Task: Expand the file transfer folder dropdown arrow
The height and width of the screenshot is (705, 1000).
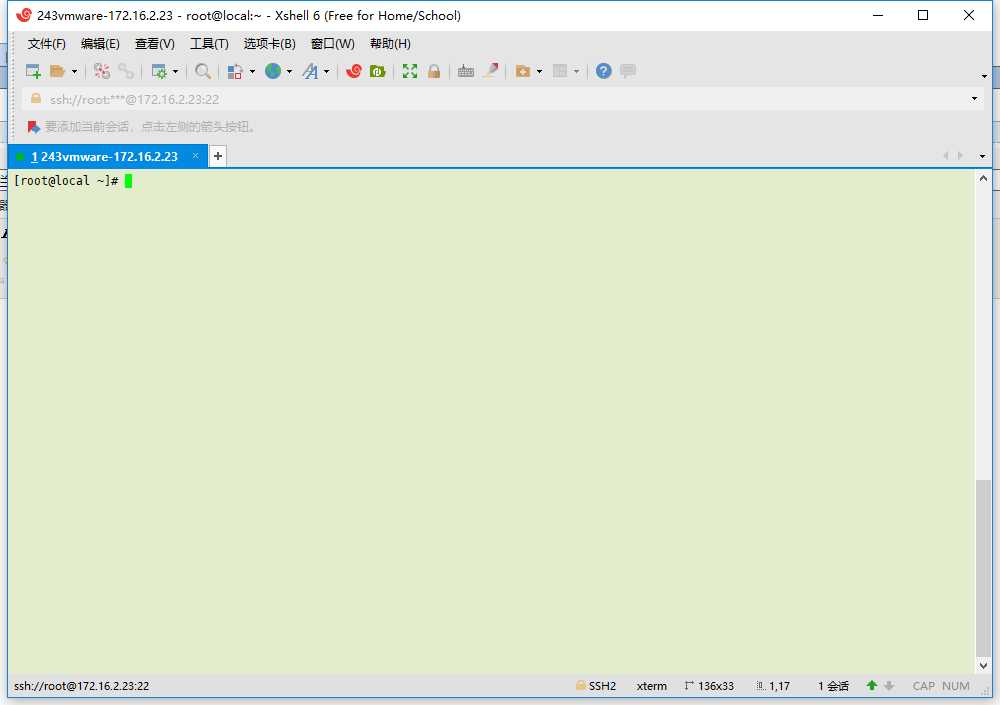Action: click(x=540, y=71)
